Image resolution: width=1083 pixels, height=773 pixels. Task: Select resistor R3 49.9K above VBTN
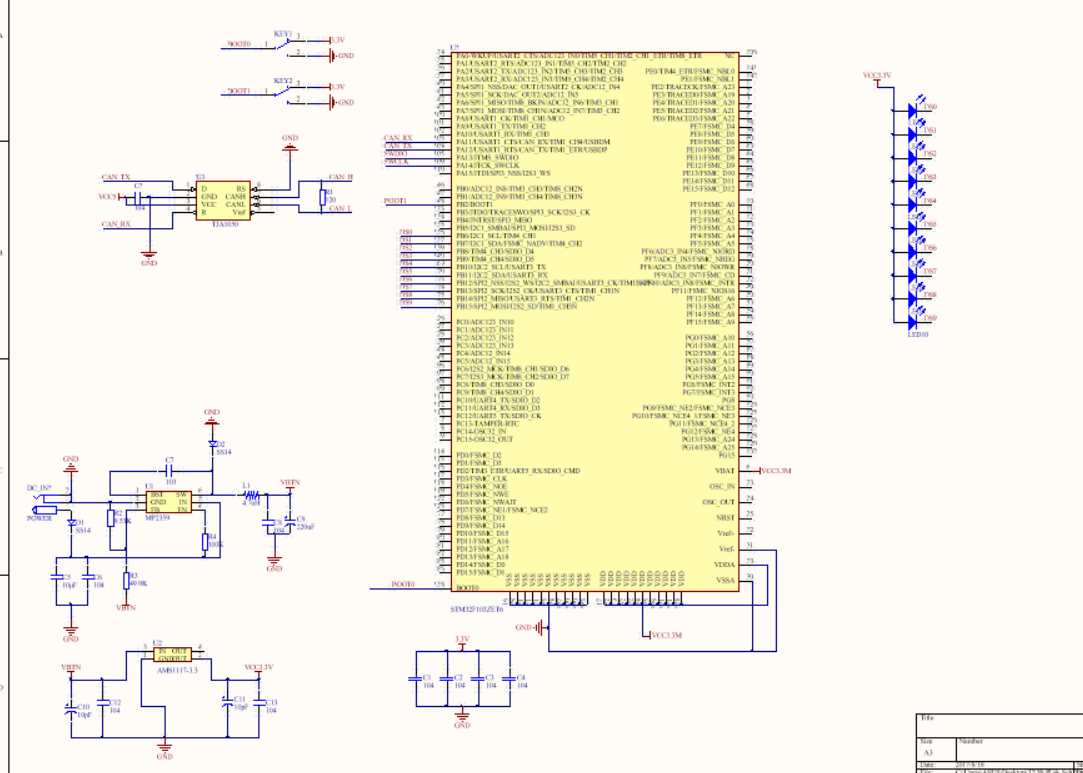tap(126, 581)
